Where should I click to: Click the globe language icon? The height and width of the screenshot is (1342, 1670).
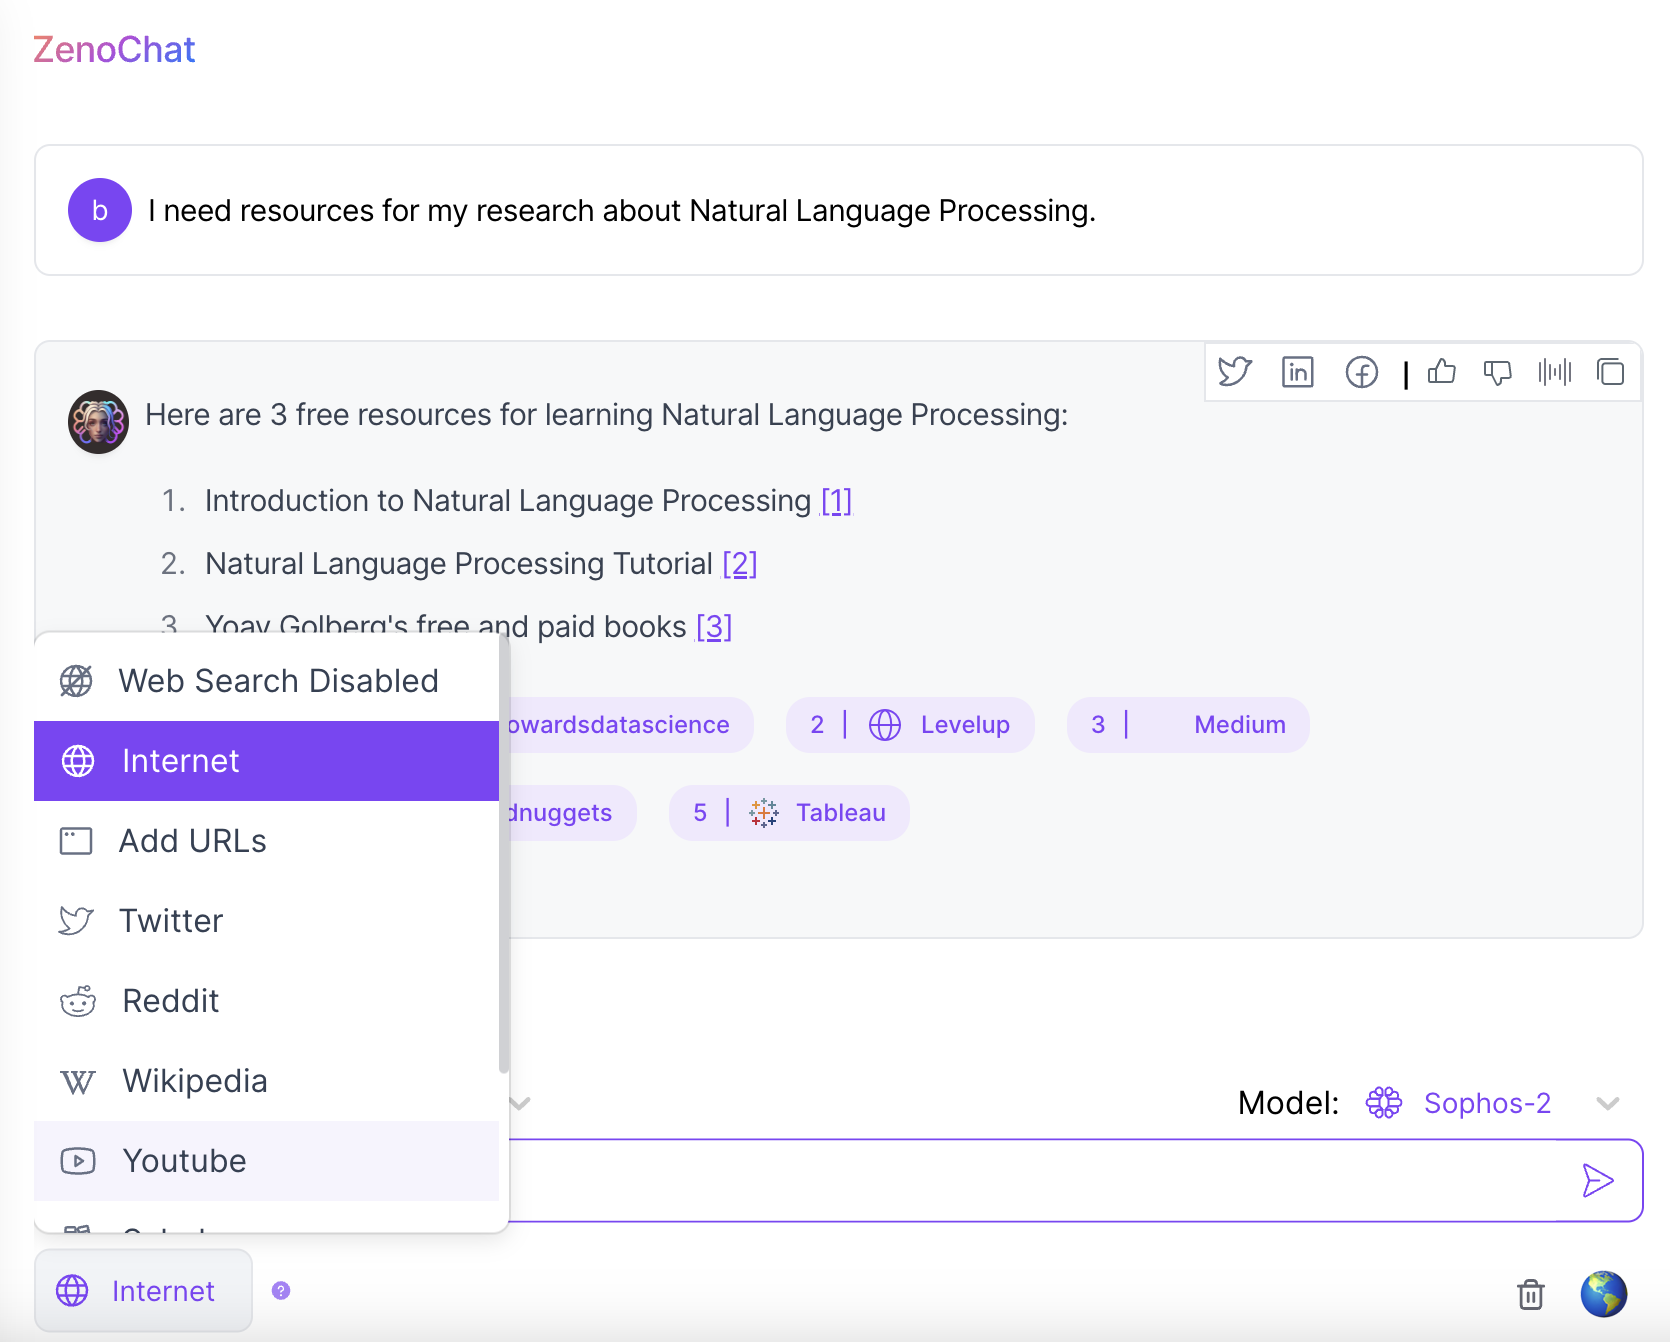click(x=1604, y=1294)
